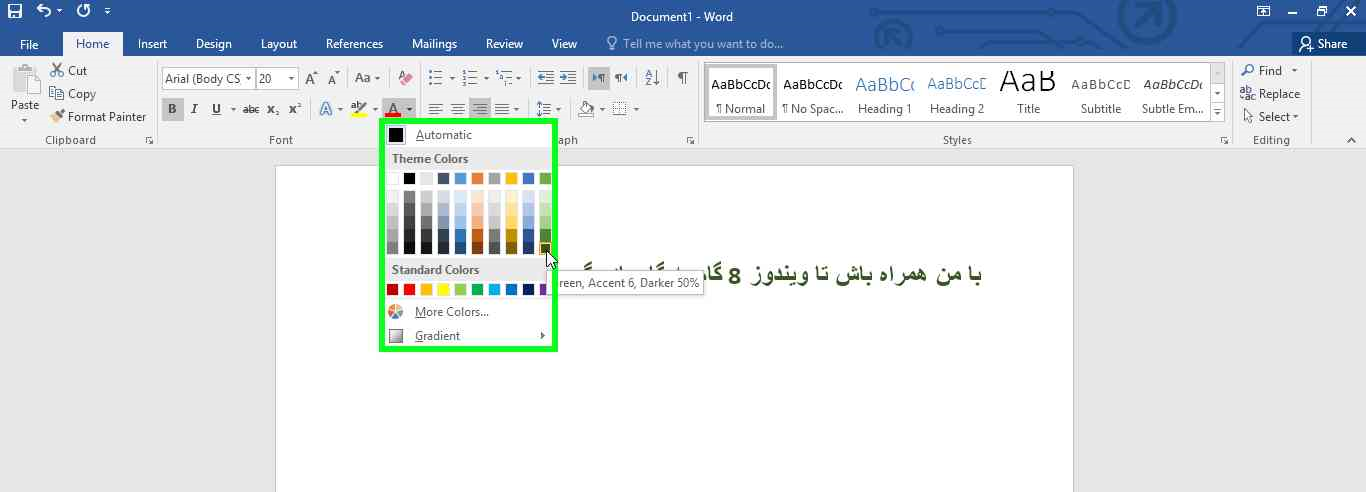Click the Clear All Formatting eraser icon
This screenshot has height=492, width=1366.
pyautogui.click(x=404, y=78)
